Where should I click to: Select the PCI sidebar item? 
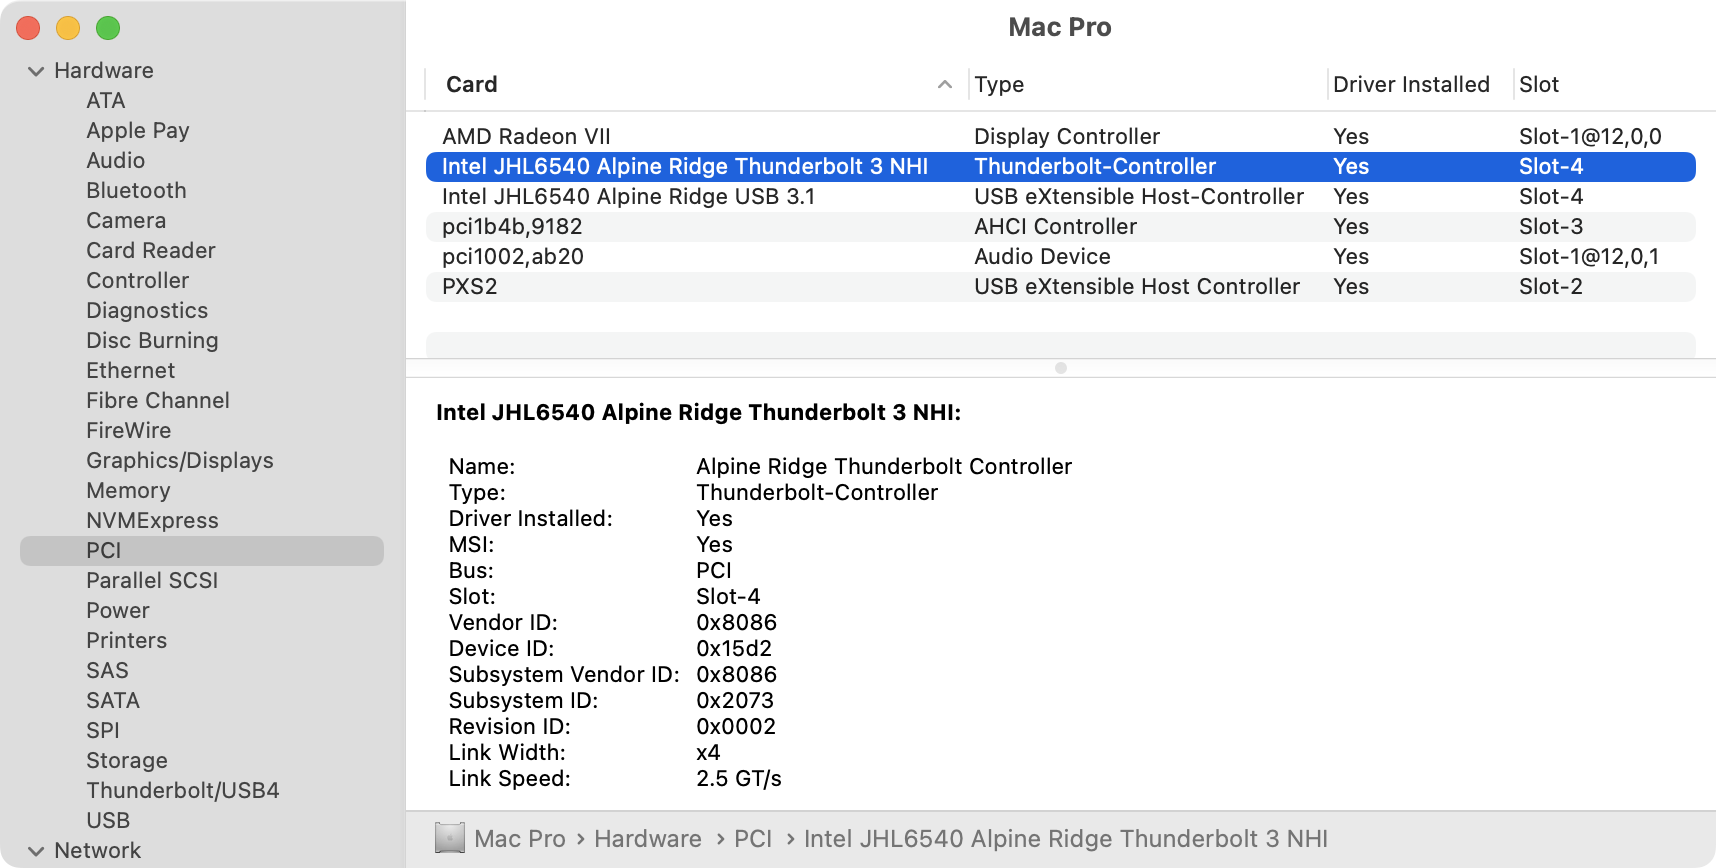202,551
